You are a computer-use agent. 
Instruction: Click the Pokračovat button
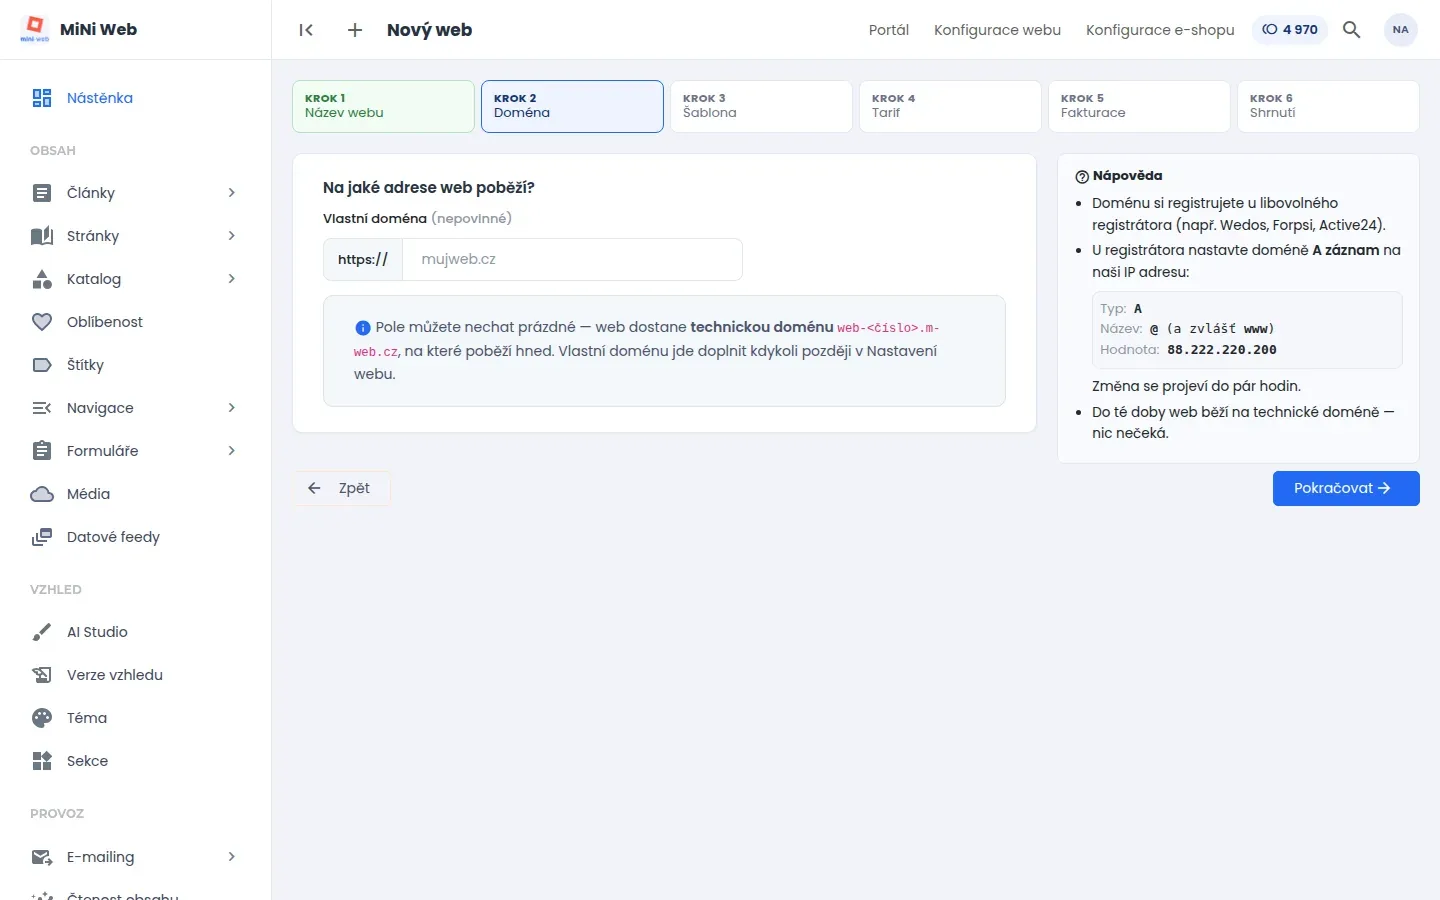coord(1346,488)
